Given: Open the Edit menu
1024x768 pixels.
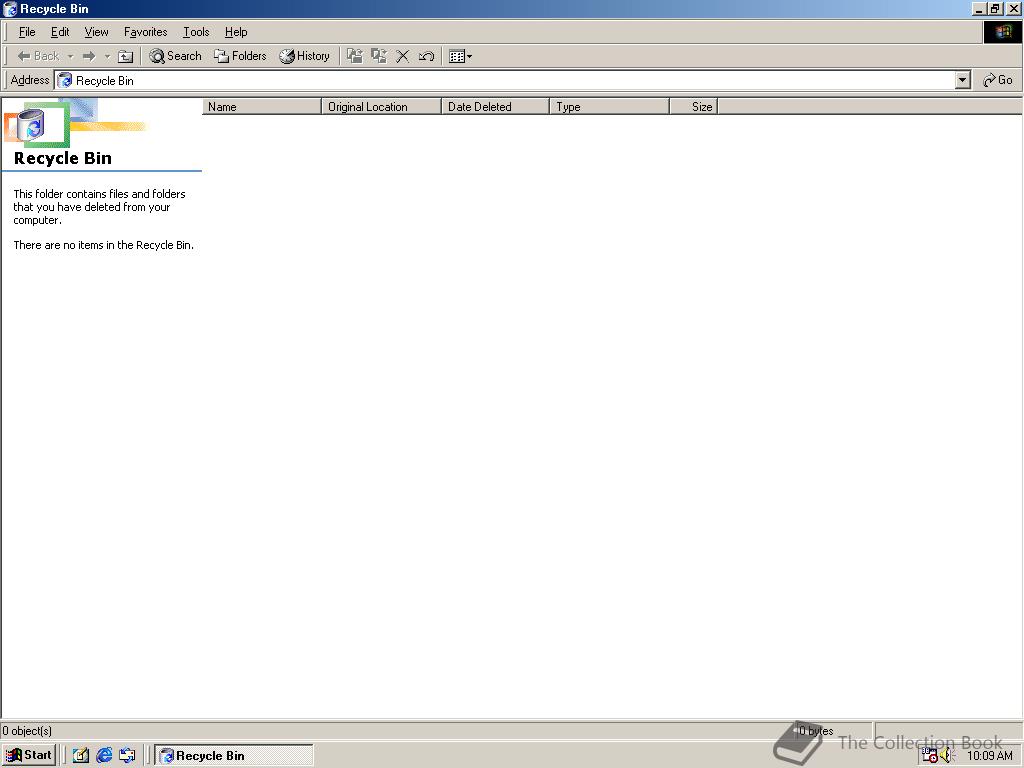Looking at the screenshot, I should 60,32.
